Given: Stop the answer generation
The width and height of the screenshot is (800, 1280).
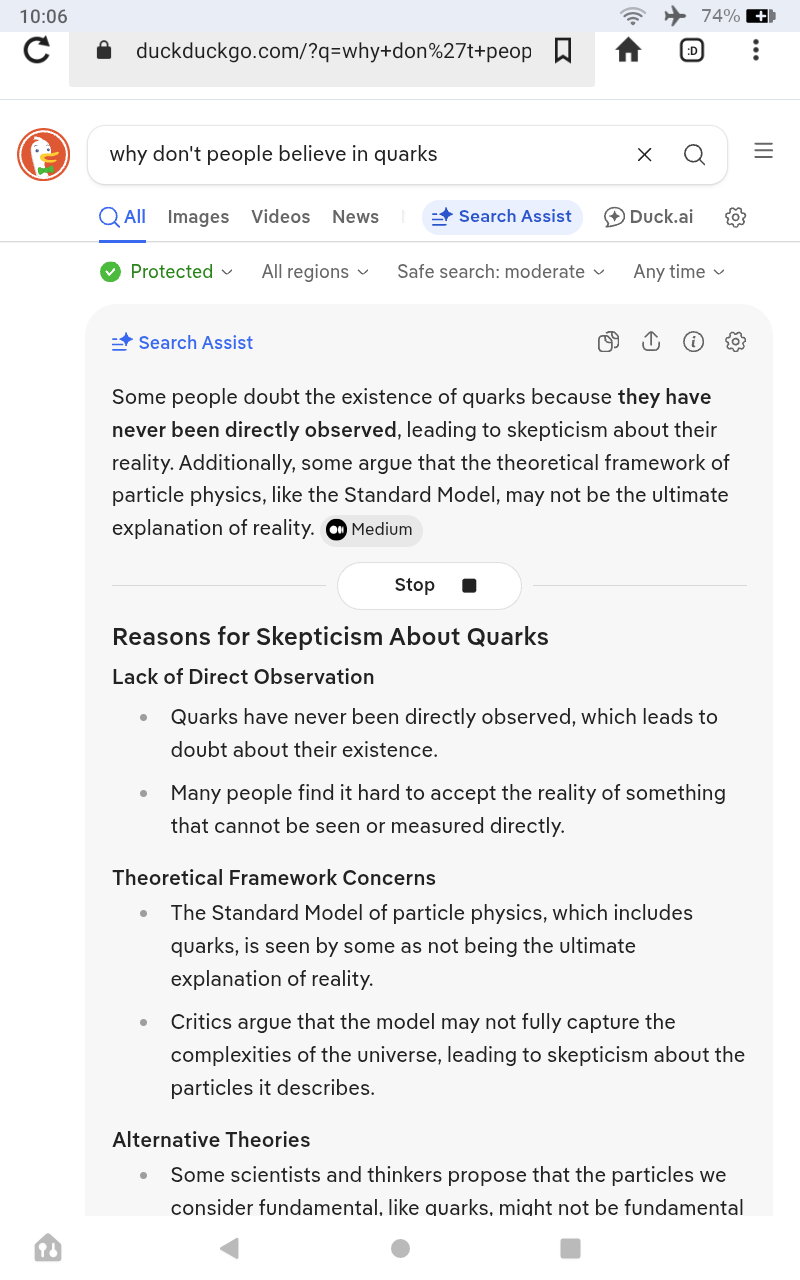Looking at the screenshot, I should click(x=429, y=586).
